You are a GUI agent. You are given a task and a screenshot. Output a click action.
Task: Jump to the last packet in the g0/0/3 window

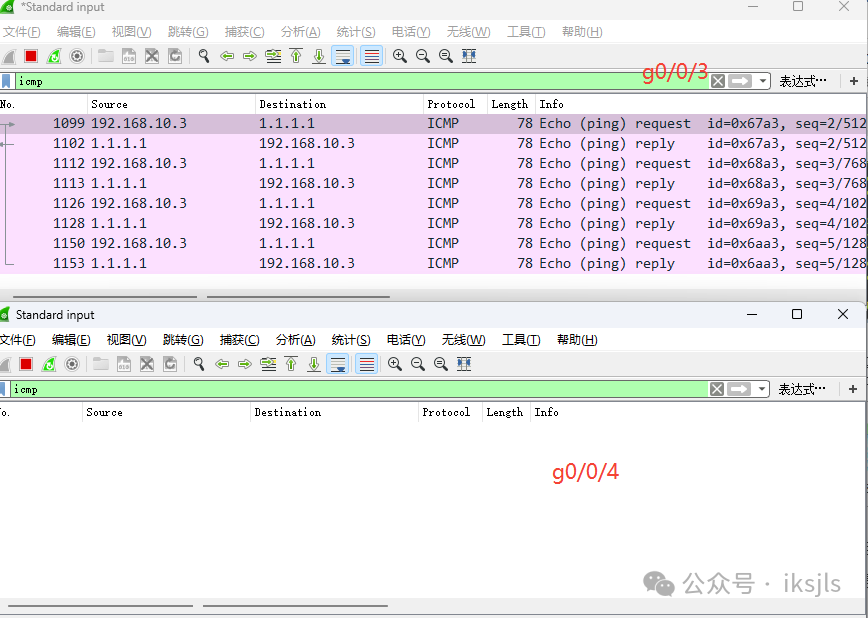pyautogui.click(x=319, y=56)
